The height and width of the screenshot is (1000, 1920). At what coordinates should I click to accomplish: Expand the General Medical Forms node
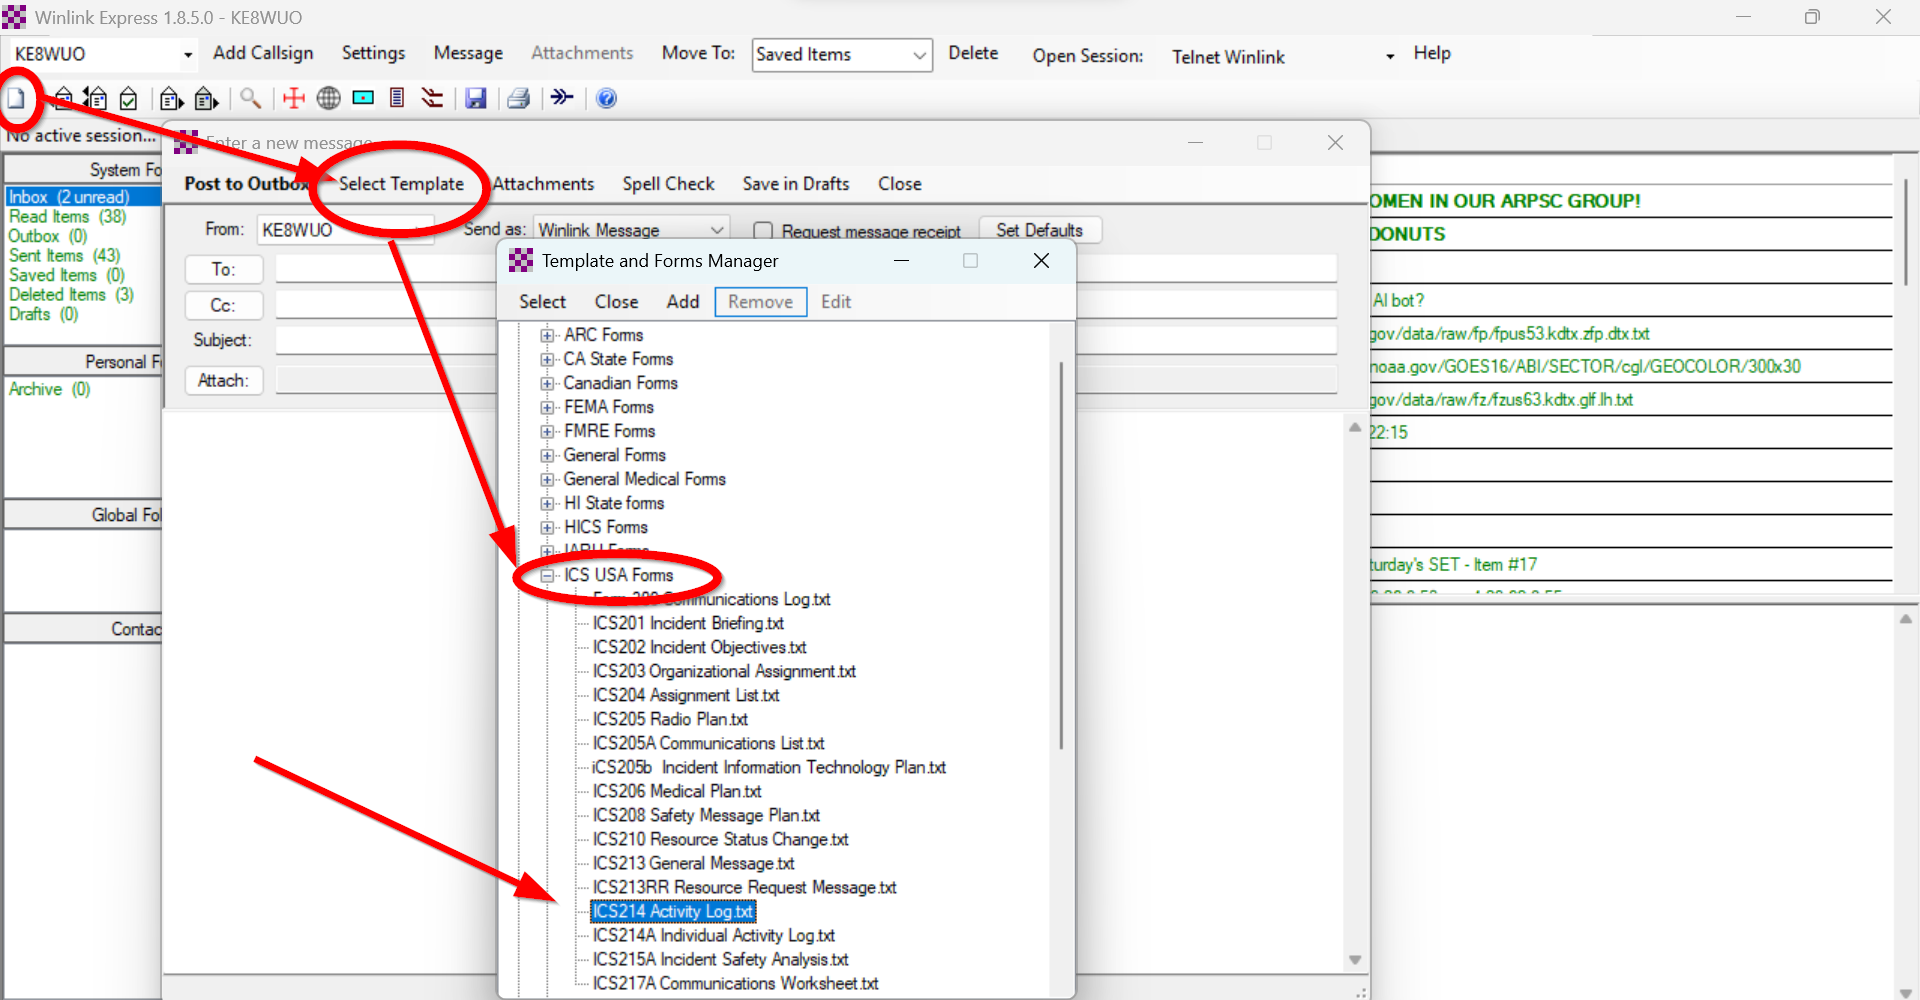click(547, 479)
